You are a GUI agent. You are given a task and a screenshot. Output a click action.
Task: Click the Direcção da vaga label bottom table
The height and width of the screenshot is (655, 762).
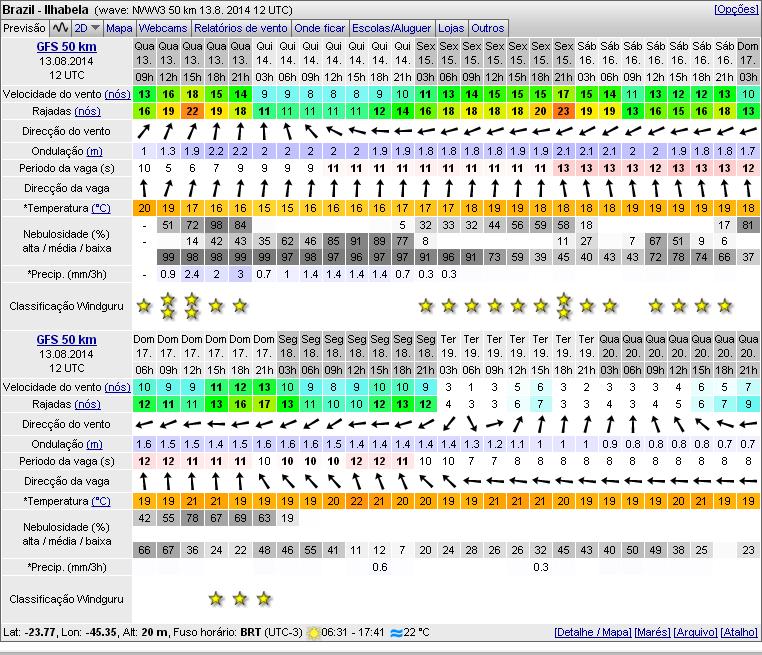click(67, 481)
